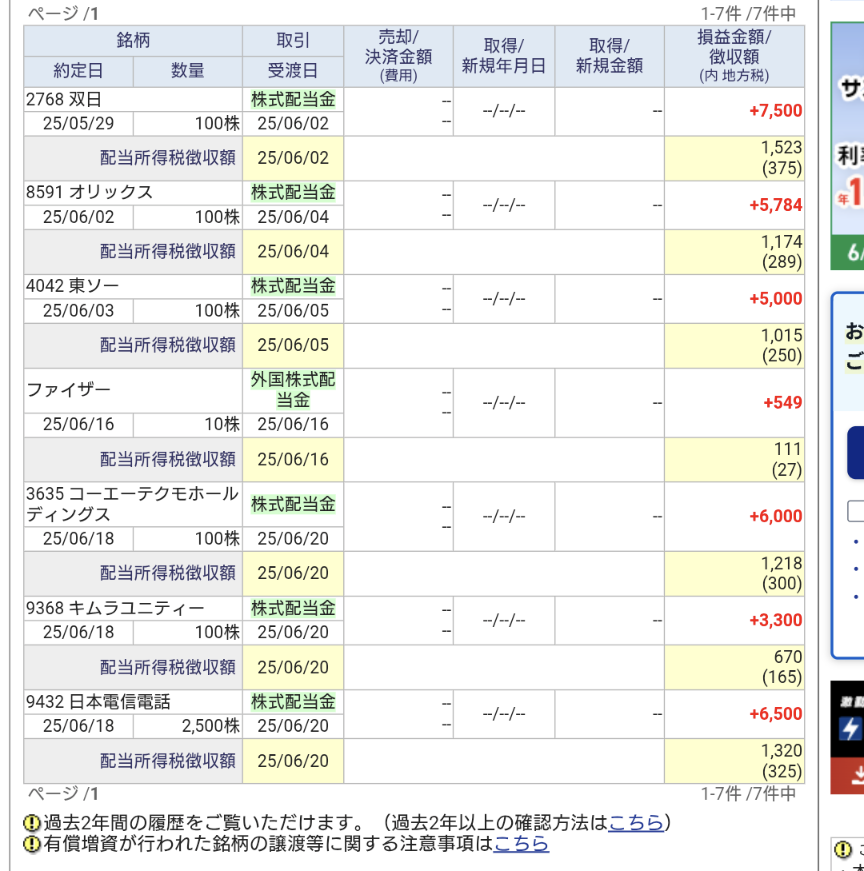Select 3635 コーエーテクモホールディングス stock name
The image size is (864, 871).
pyautogui.click(x=132, y=504)
